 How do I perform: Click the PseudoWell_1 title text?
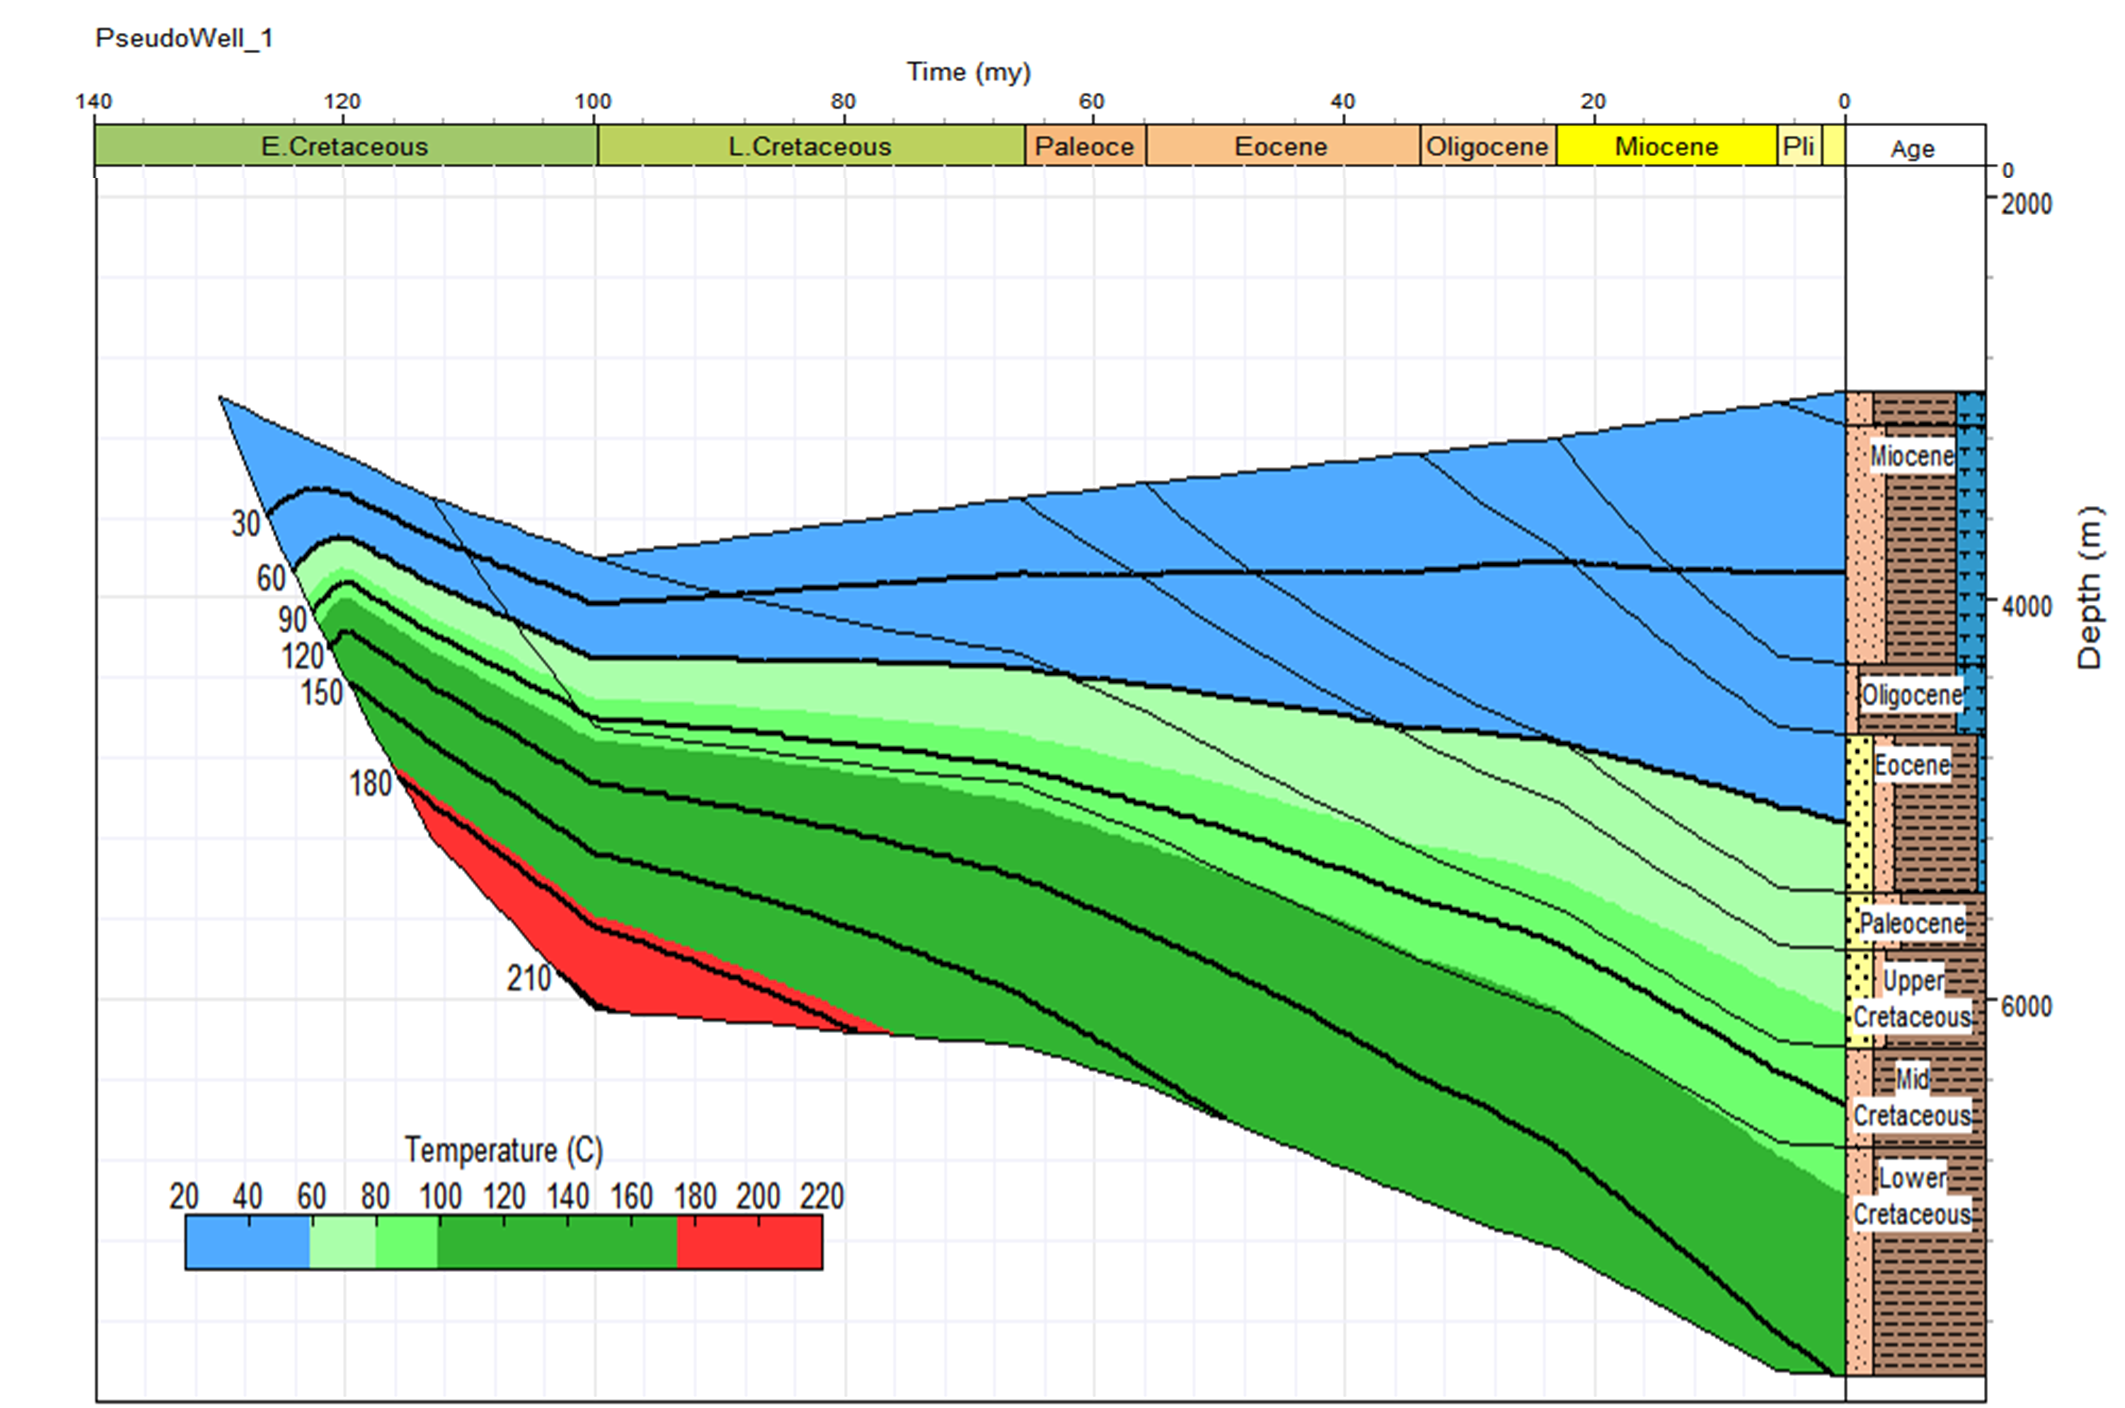(184, 38)
